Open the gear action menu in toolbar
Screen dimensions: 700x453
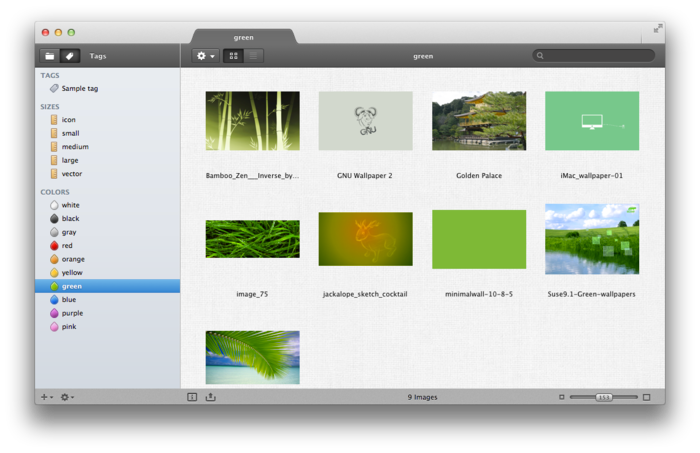coord(205,56)
